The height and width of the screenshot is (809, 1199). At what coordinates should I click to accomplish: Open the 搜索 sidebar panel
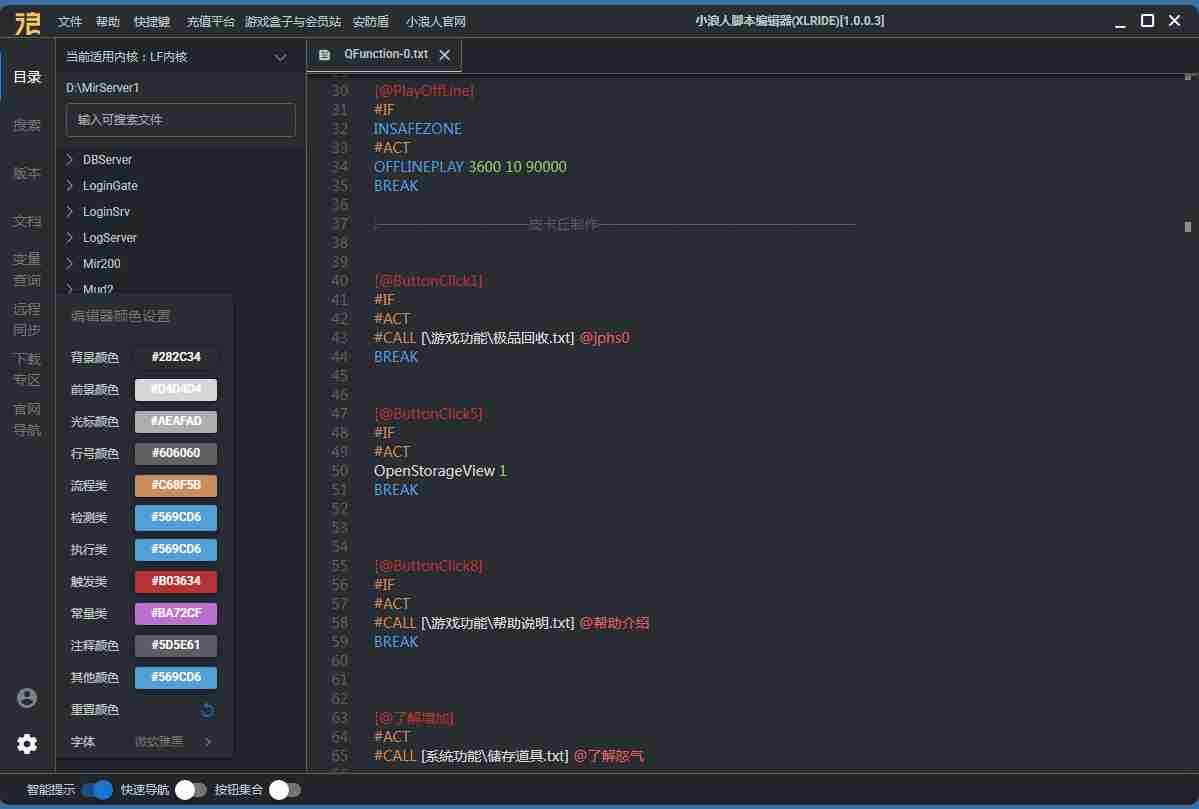(27, 125)
